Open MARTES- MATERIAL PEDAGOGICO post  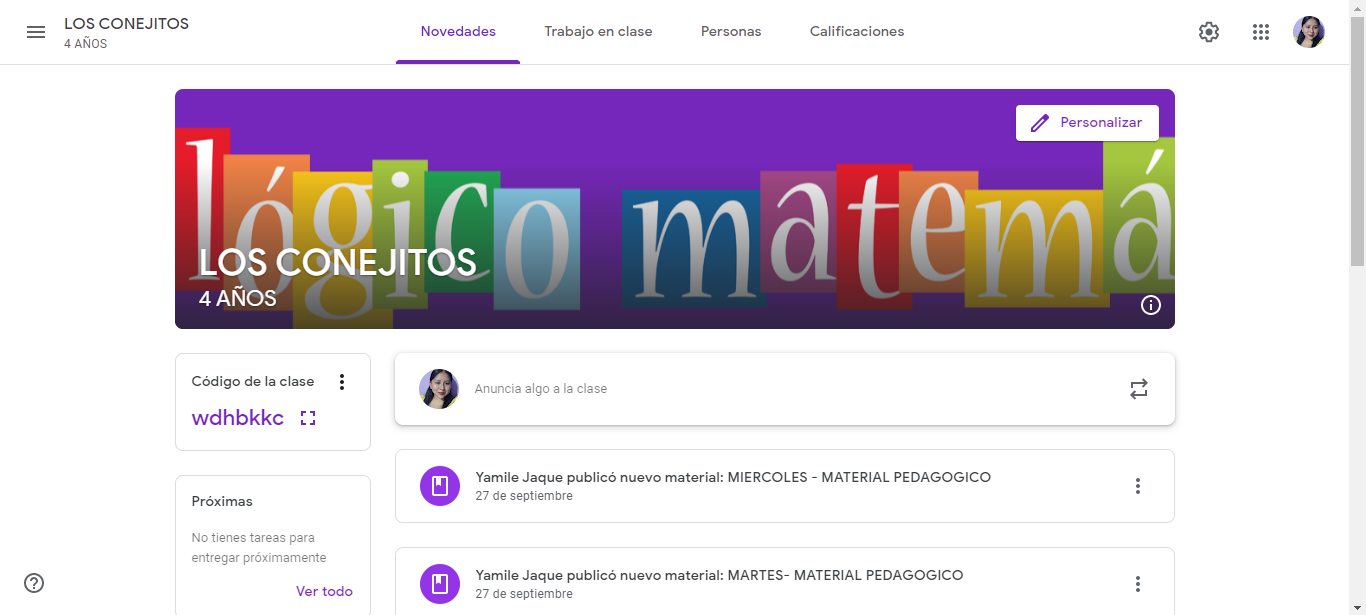(x=785, y=581)
